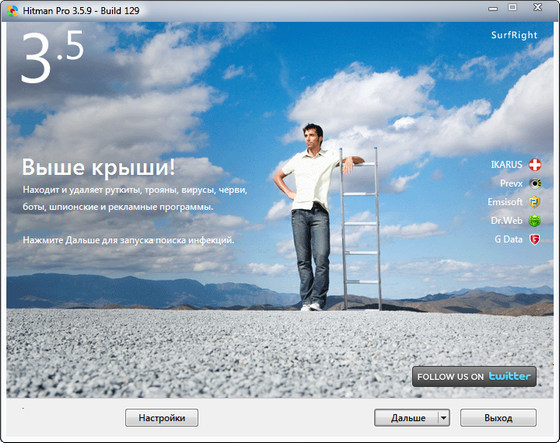This screenshot has width=560, height=443.
Task: Click the IKARUS partner label
Action: pos(506,165)
